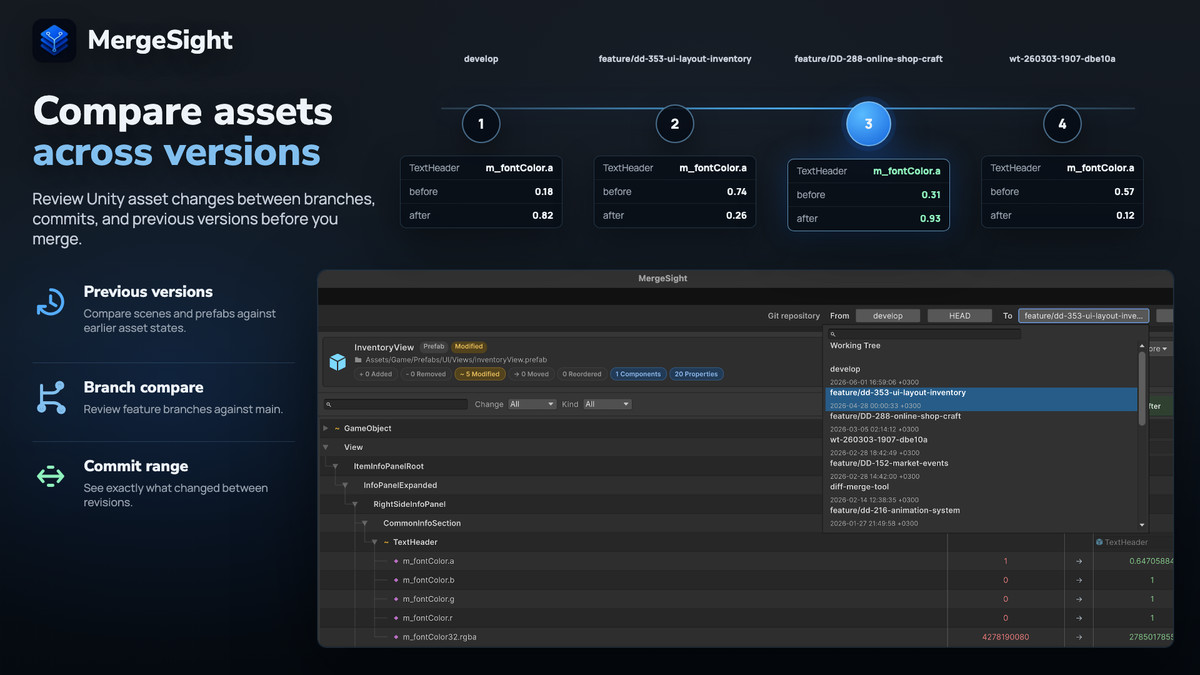1200x675 pixels.
Task: Click the diamond icon beside m_fontColor32.rgba
Action: click(x=396, y=637)
